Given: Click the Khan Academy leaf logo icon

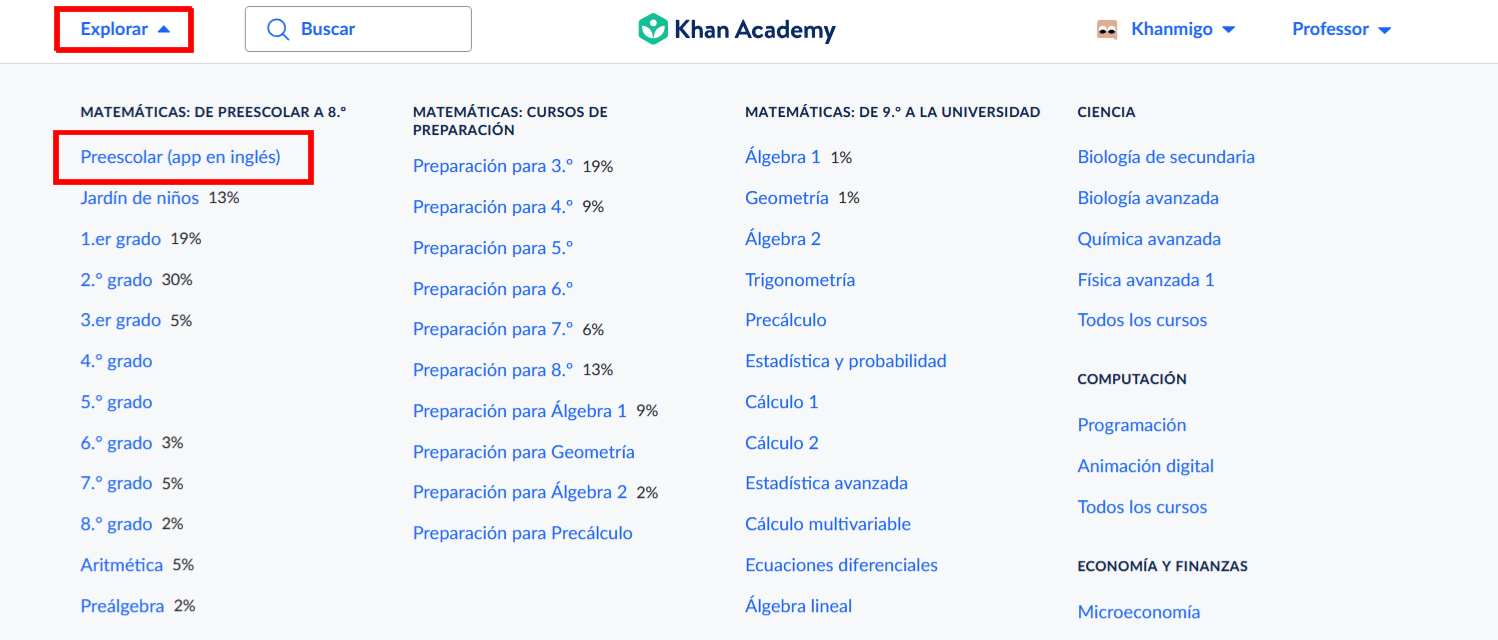Looking at the screenshot, I should tap(653, 29).
